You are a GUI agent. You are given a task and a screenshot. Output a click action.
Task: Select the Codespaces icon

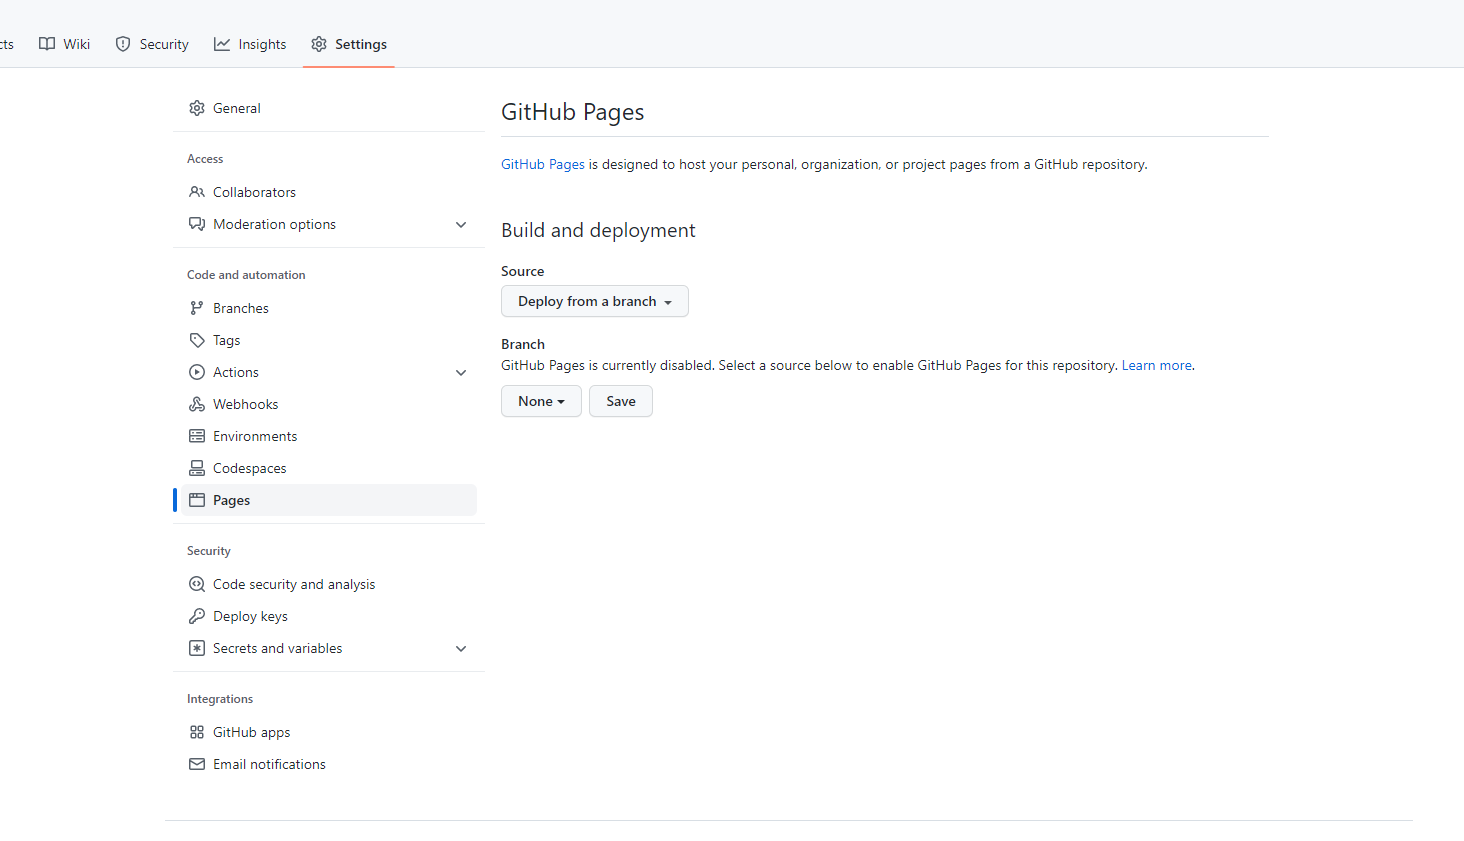(197, 467)
